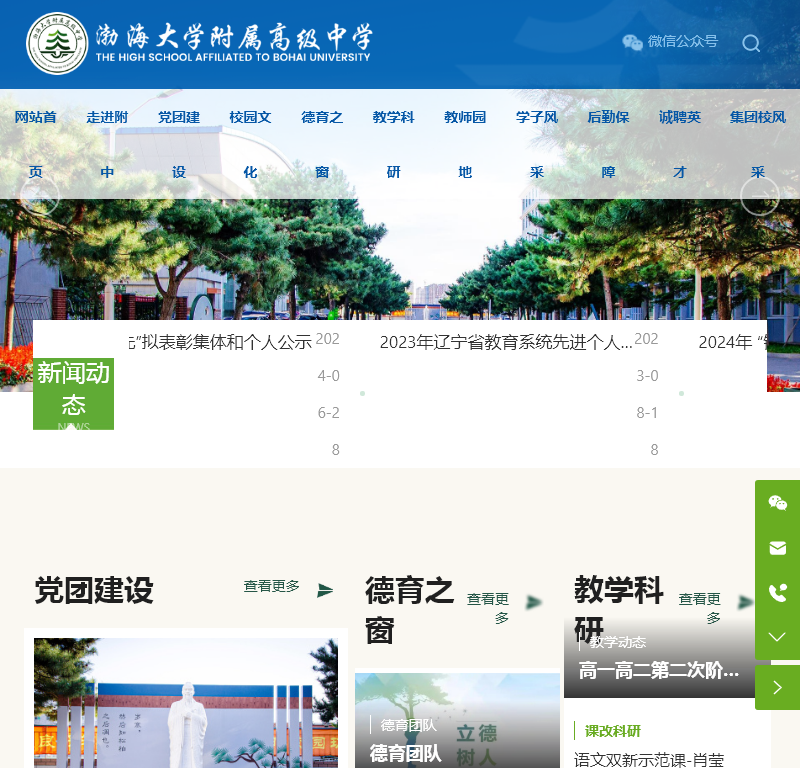Open the 诚聘英才 navigation menu

[679, 145]
